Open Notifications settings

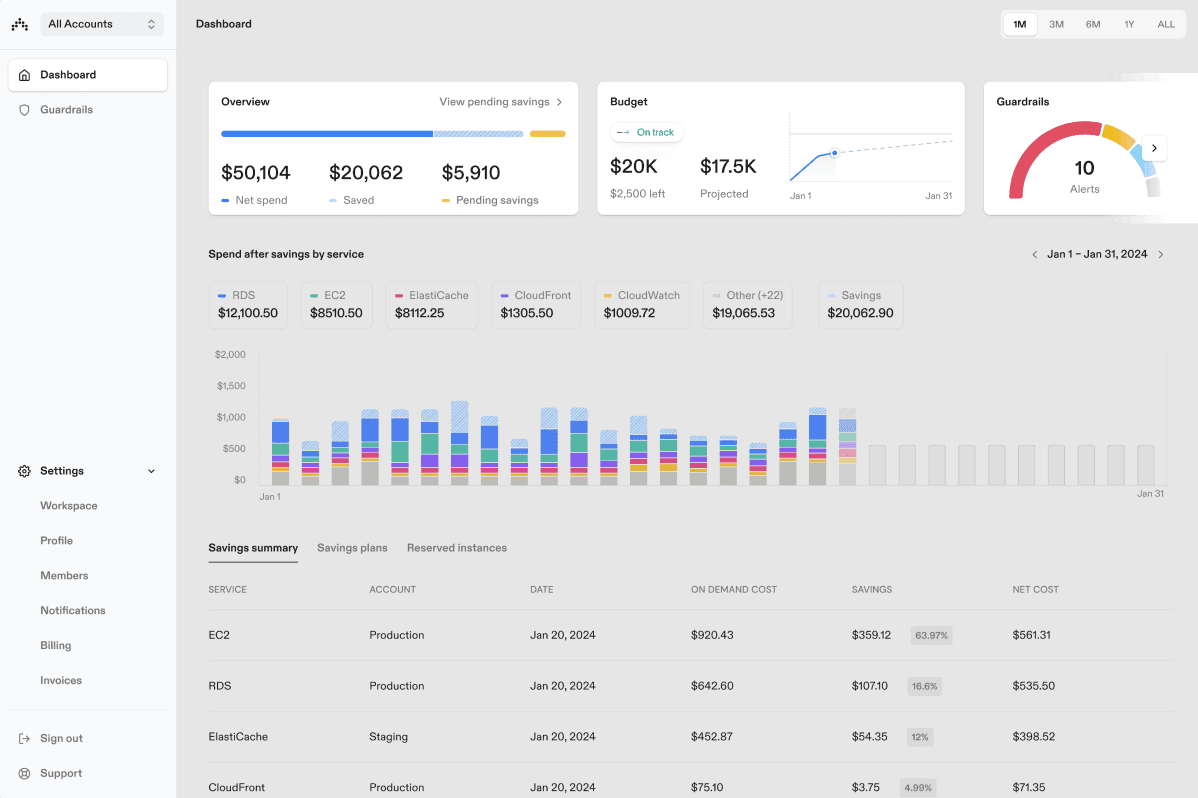coord(73,611)
